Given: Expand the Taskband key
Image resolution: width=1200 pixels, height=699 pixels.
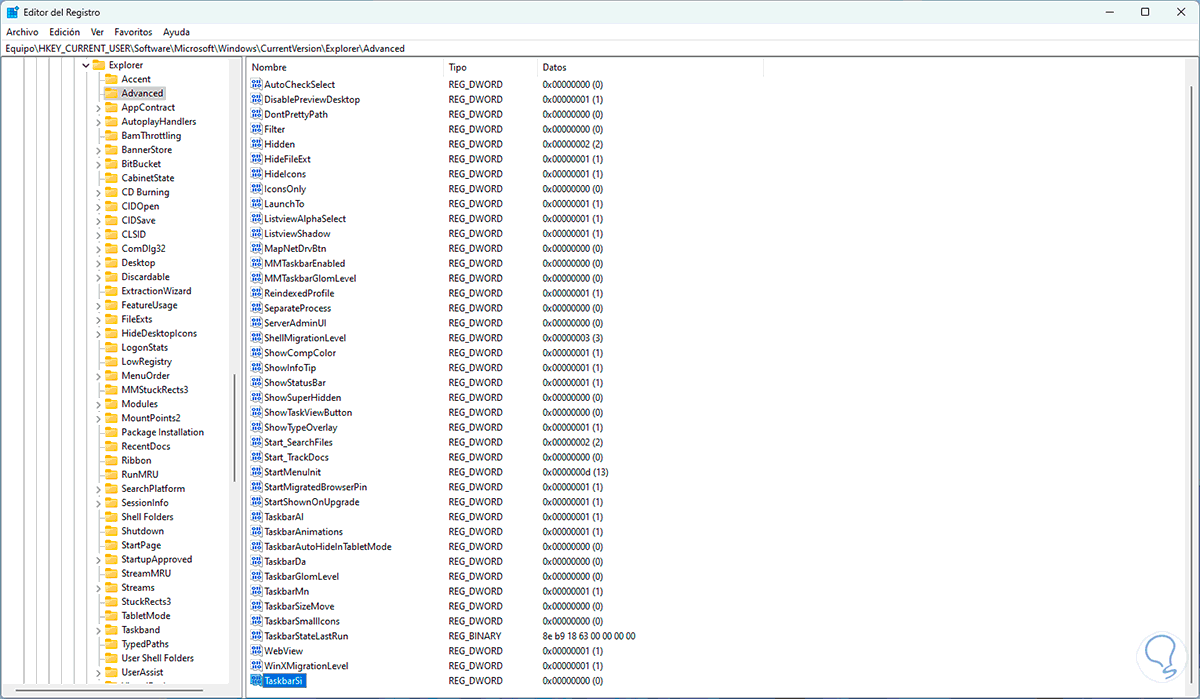Looking at the screenshot, I should pos(98,630).
